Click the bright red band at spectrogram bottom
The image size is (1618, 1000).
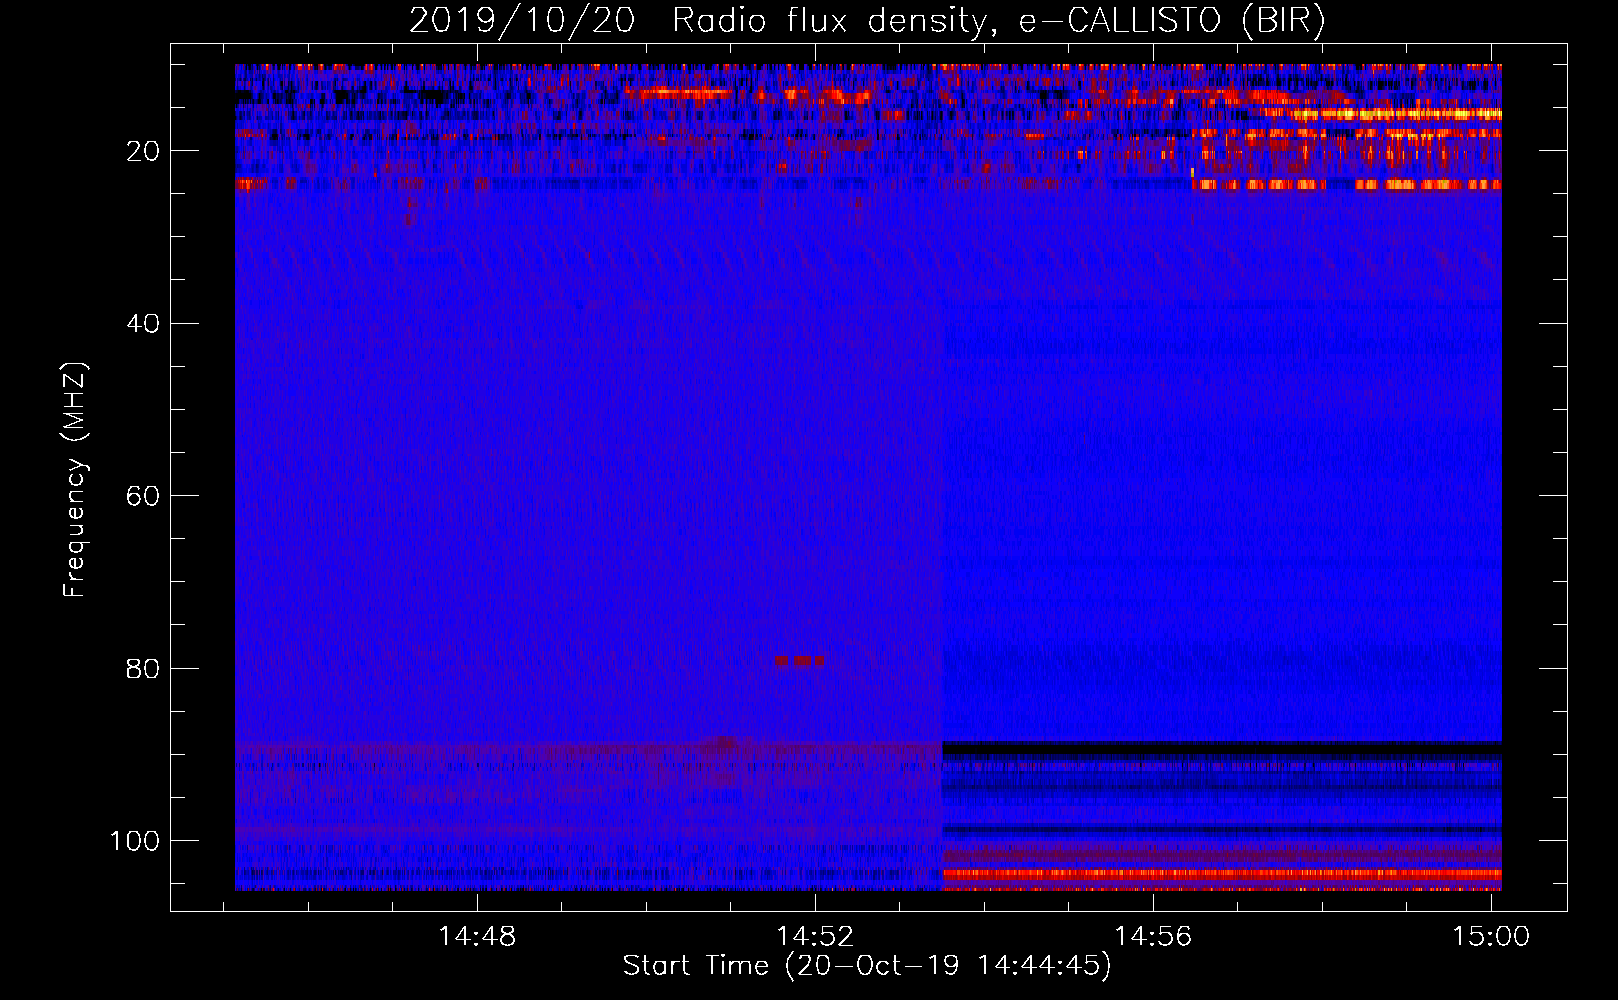(1222, 874)
